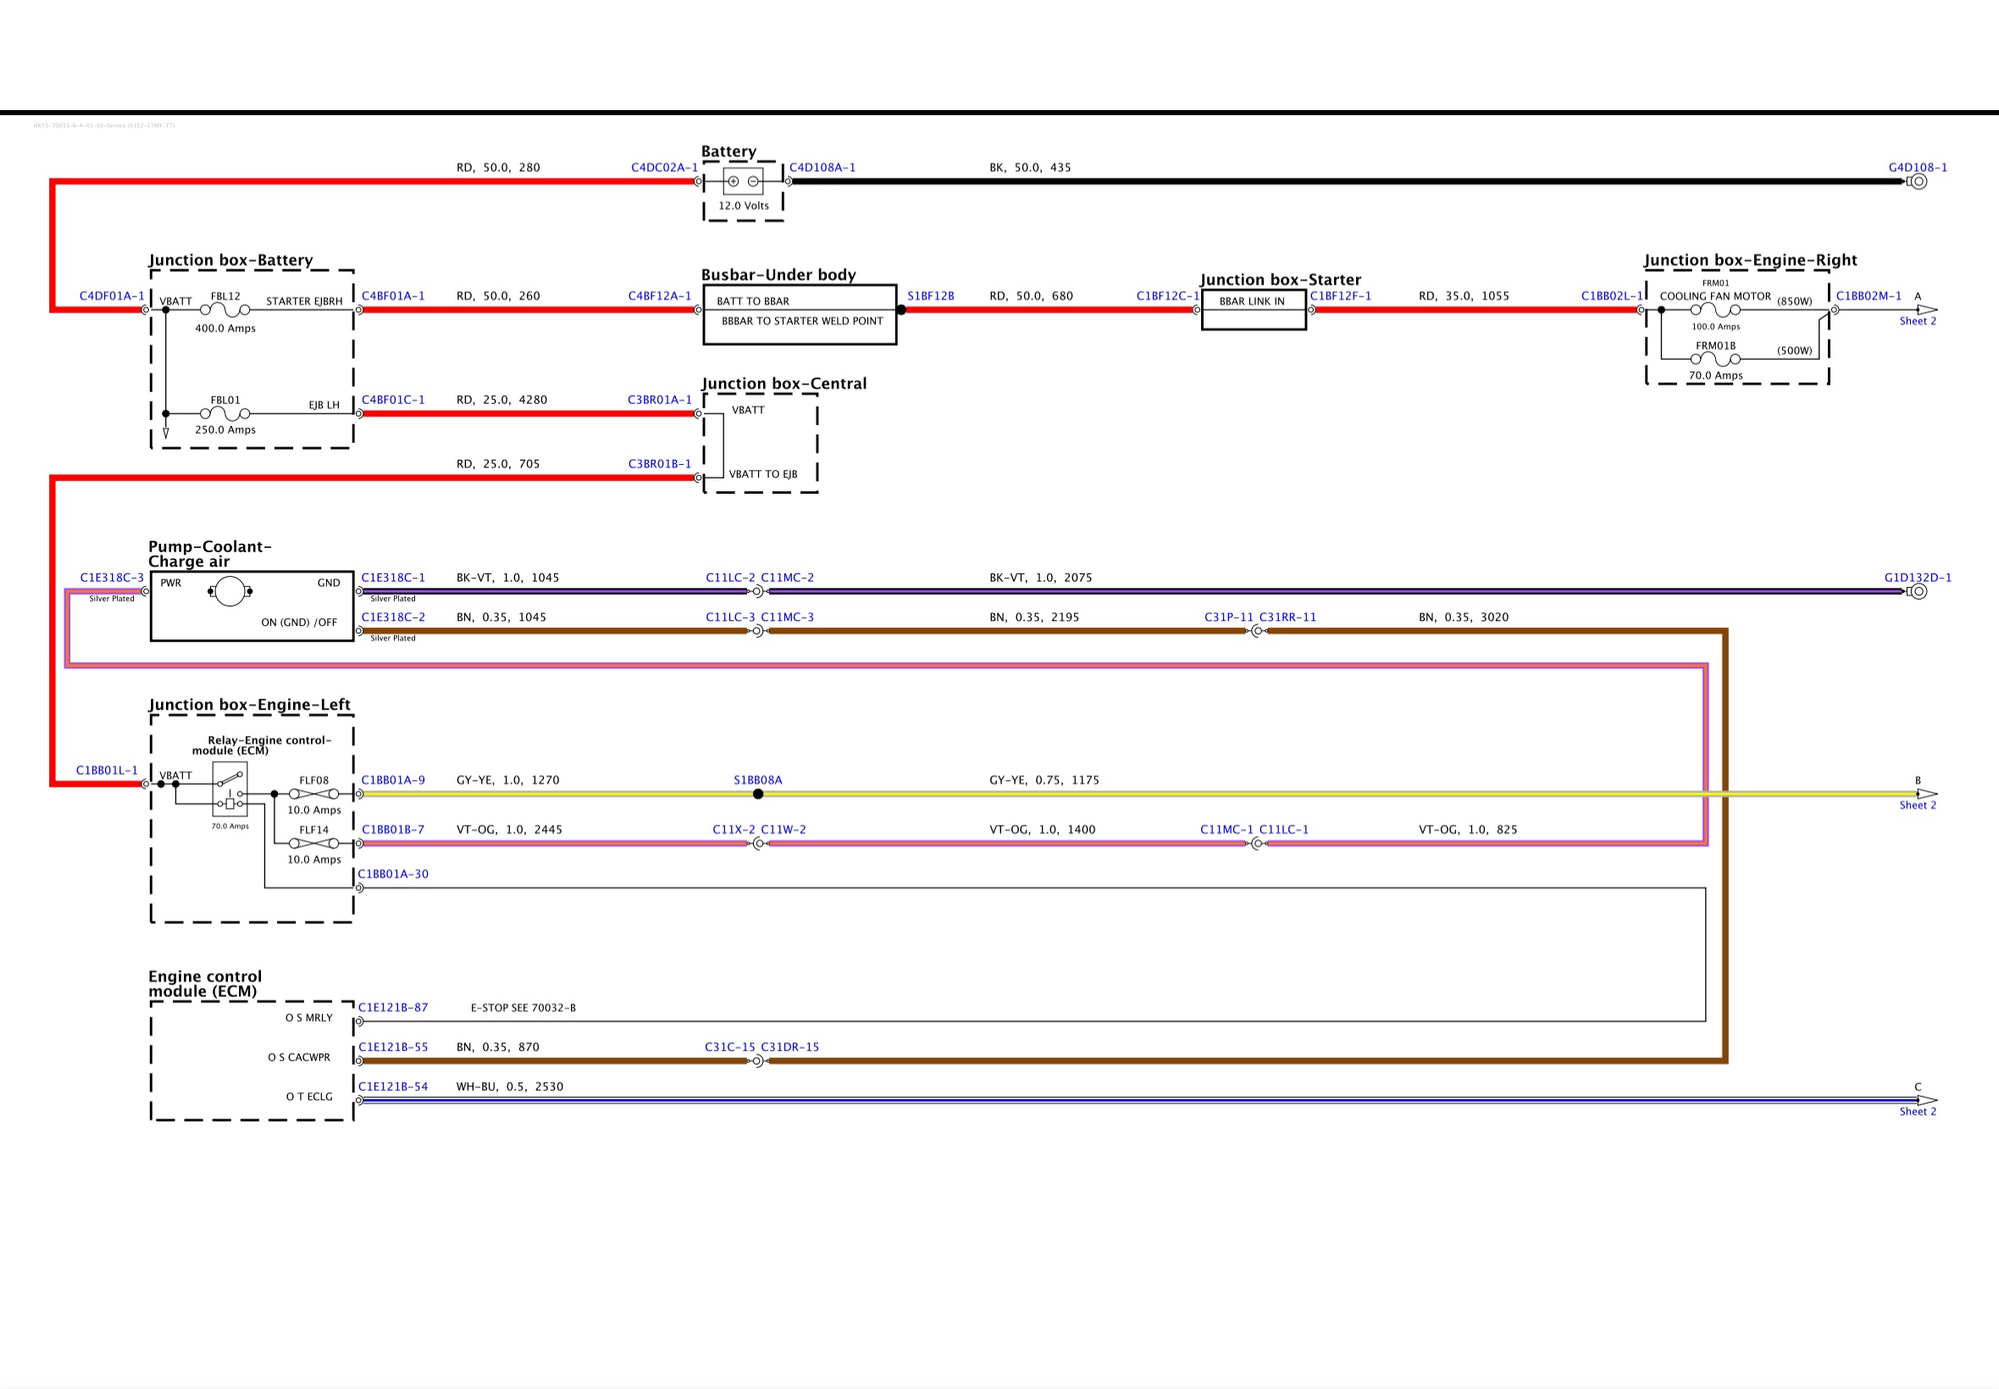The image size is (1999, 1389).
Task: Click the coolant pump motor symbol
Action: [229, 591]
